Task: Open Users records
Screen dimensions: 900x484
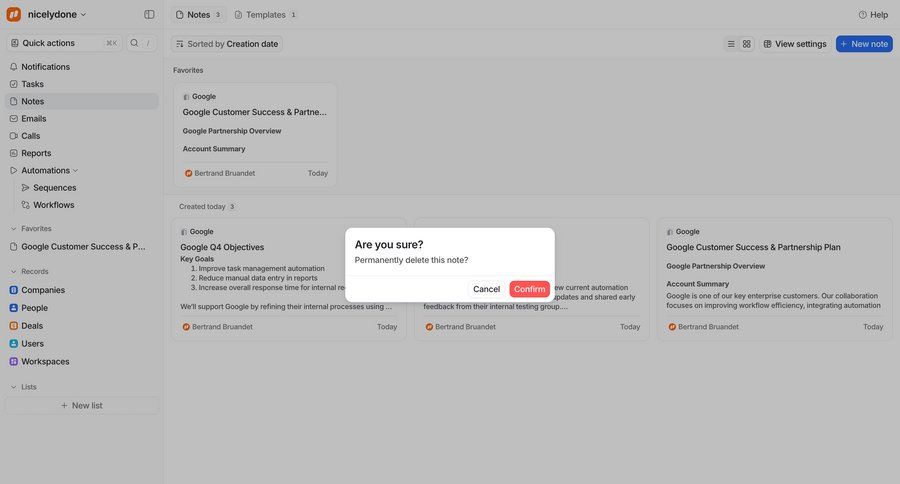Action: 82,343
